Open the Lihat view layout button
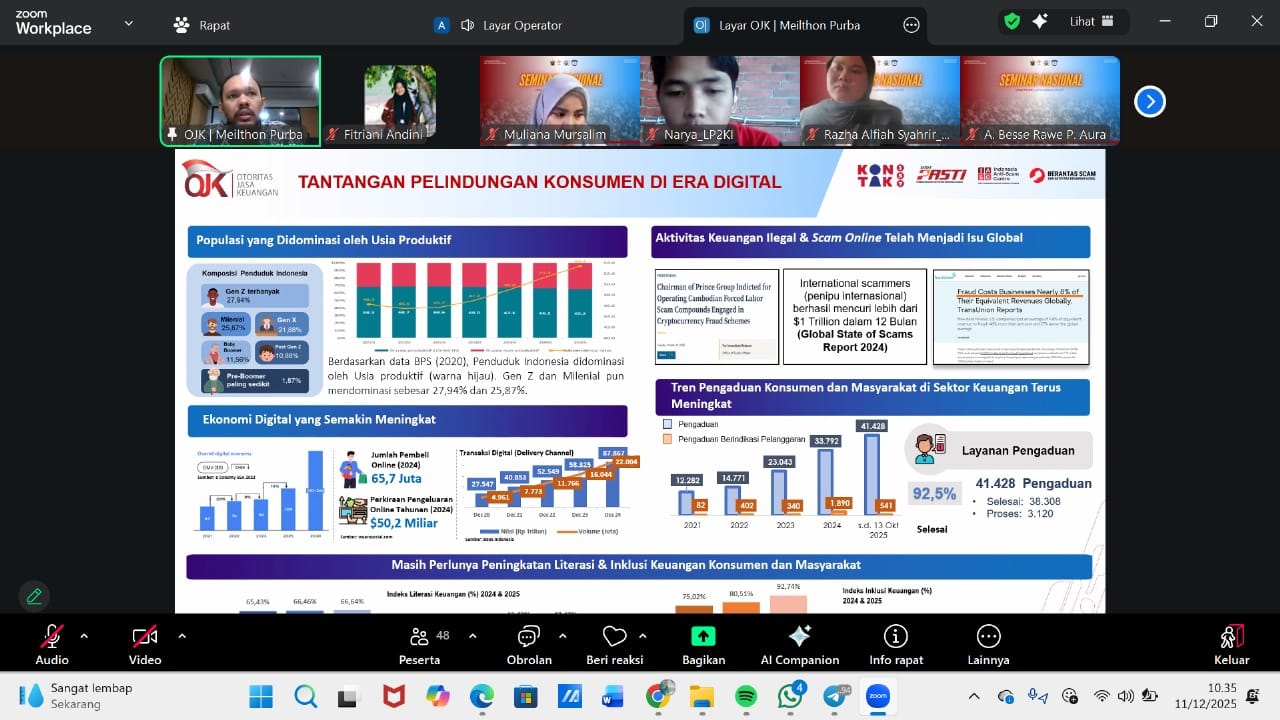The width and height of the screenshot is (1280, 720). pyautogui.click(x=1090, y=21)
